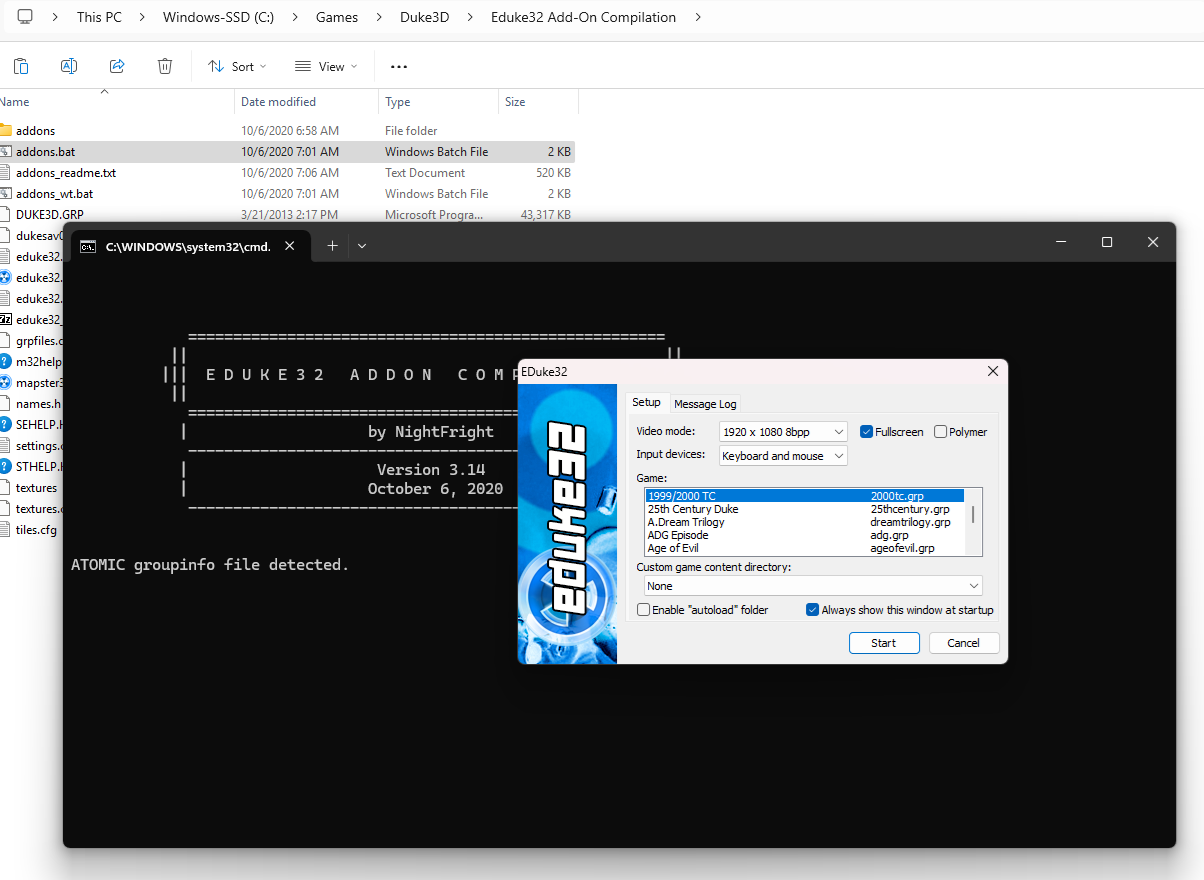Select the settings.c file icon
1204x880 pixels.
pyautogui.click(x=6, y=446)
